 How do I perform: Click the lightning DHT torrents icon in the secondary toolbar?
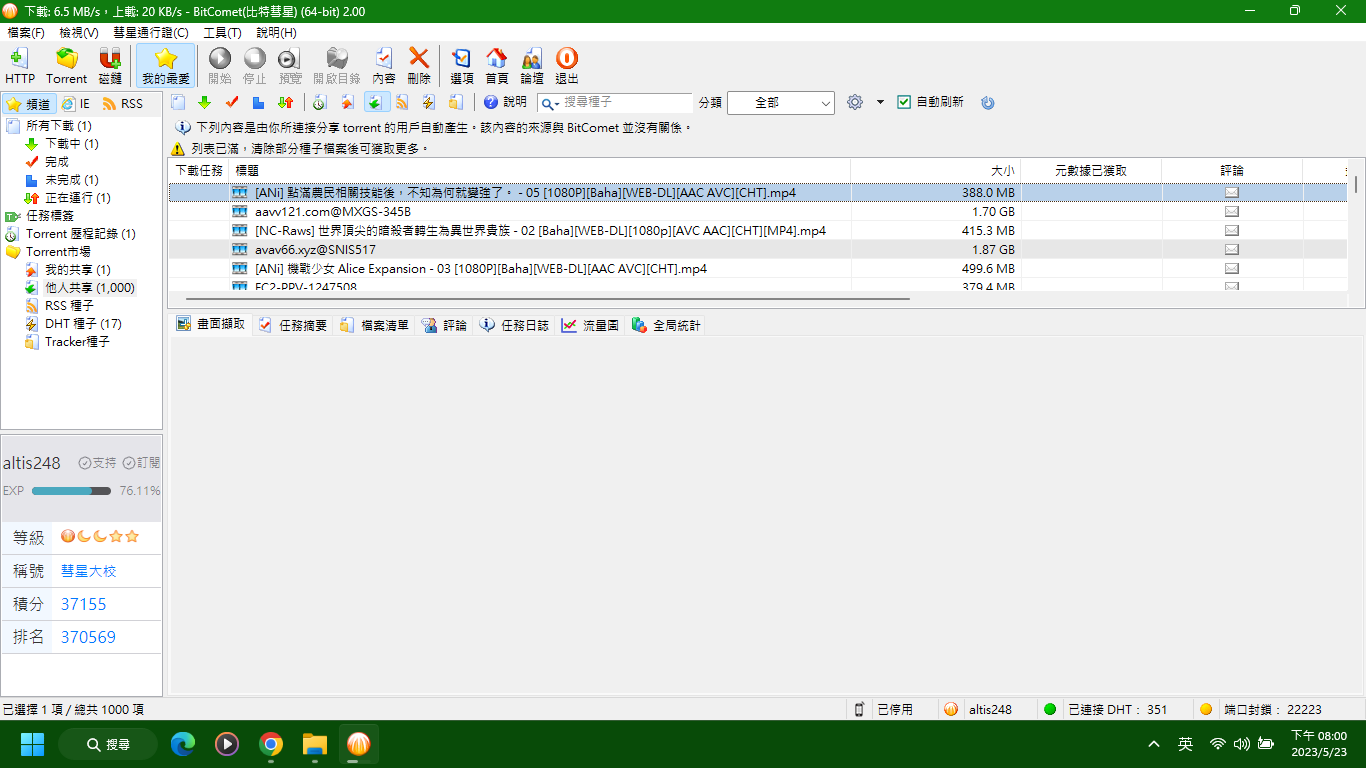pos(429,102)
